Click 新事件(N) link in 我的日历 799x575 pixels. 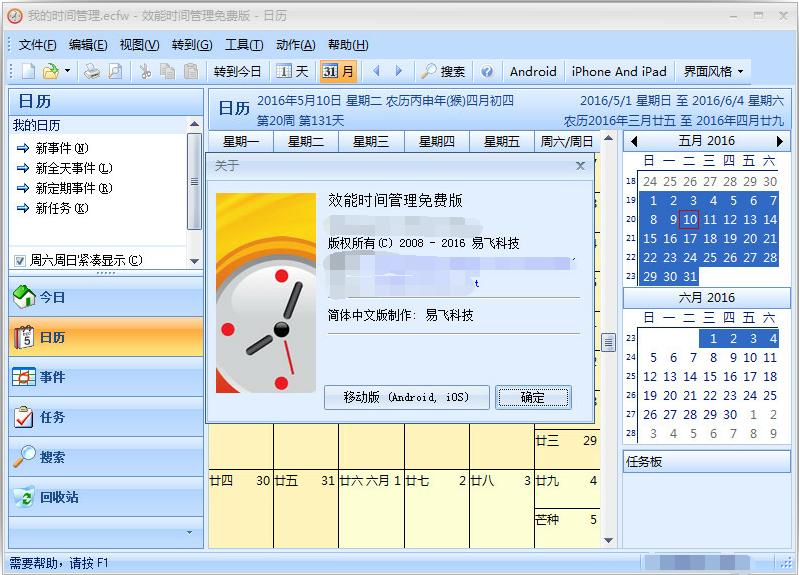(61, 148)
